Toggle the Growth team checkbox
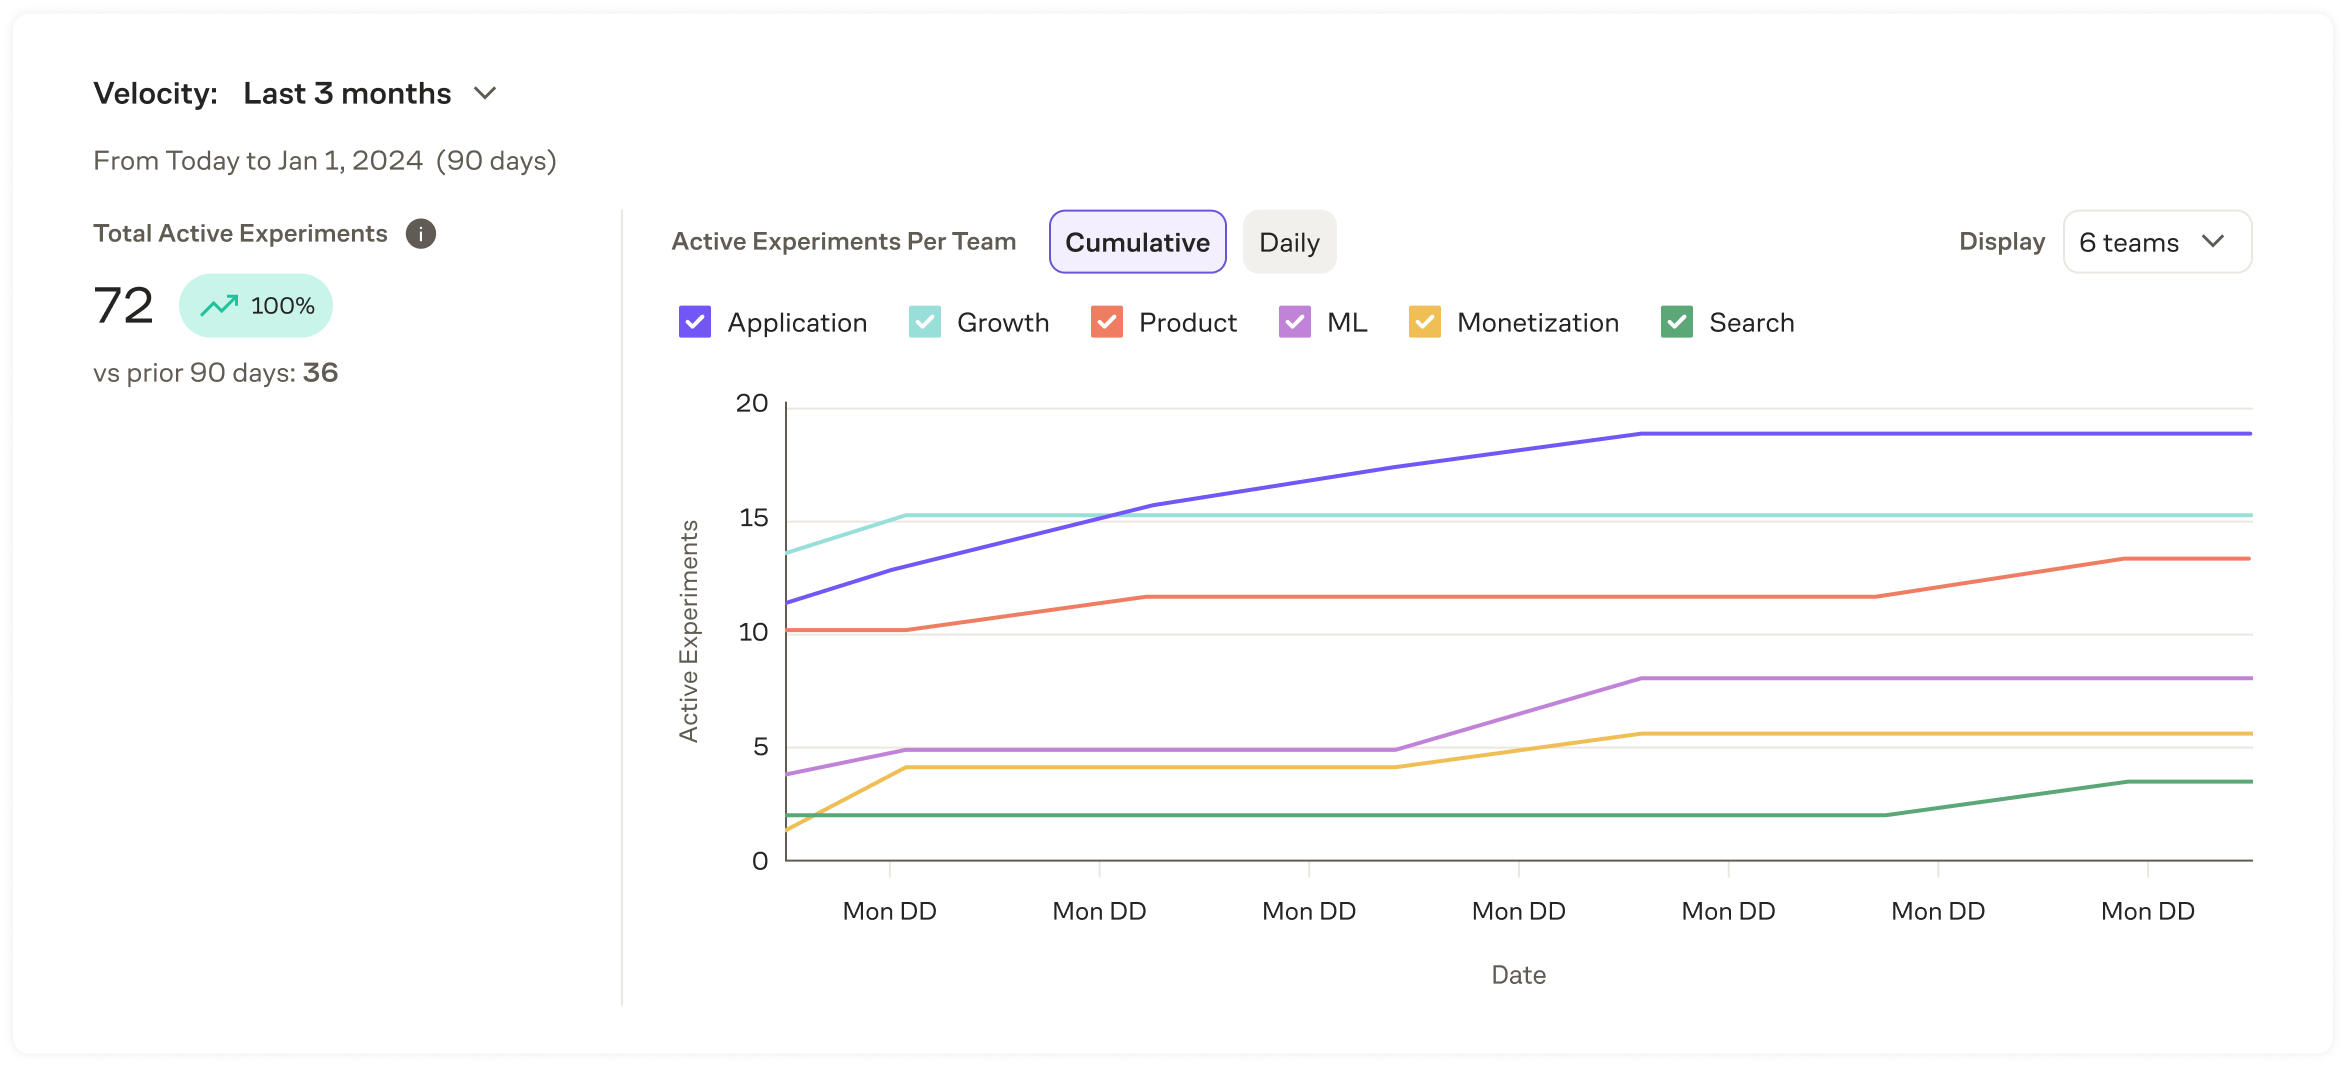The image size is (2345, 1065). tap(925, 323)
